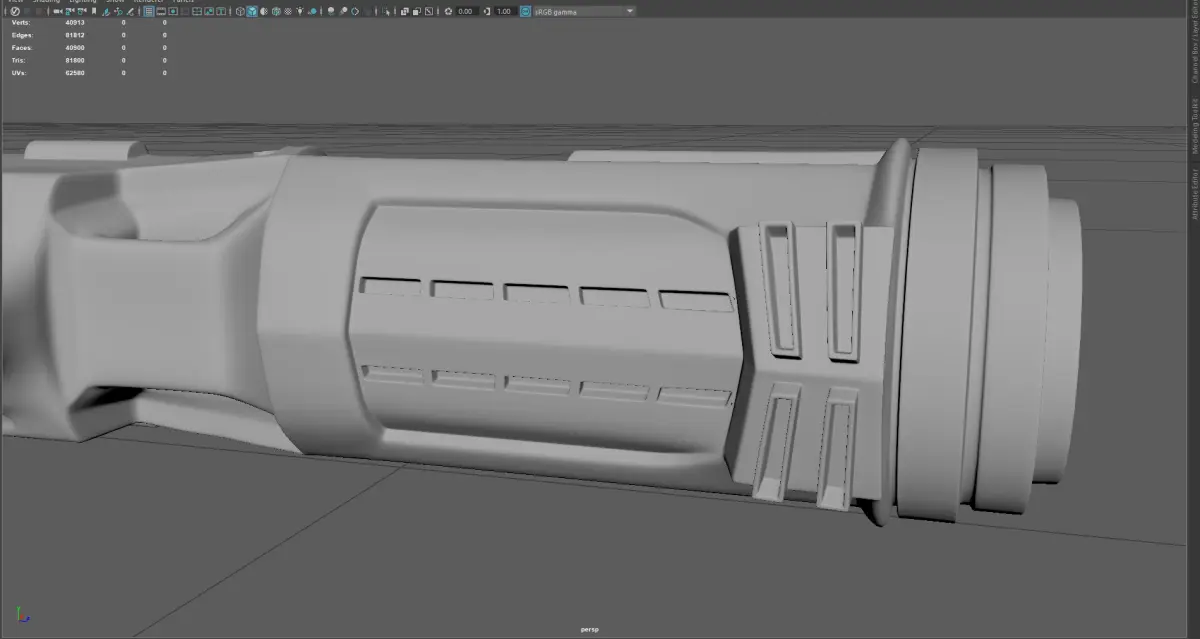This screenshot has height=639, width=1200.
Task: Click the edge count 81812
Action: [x=75, y=35]
